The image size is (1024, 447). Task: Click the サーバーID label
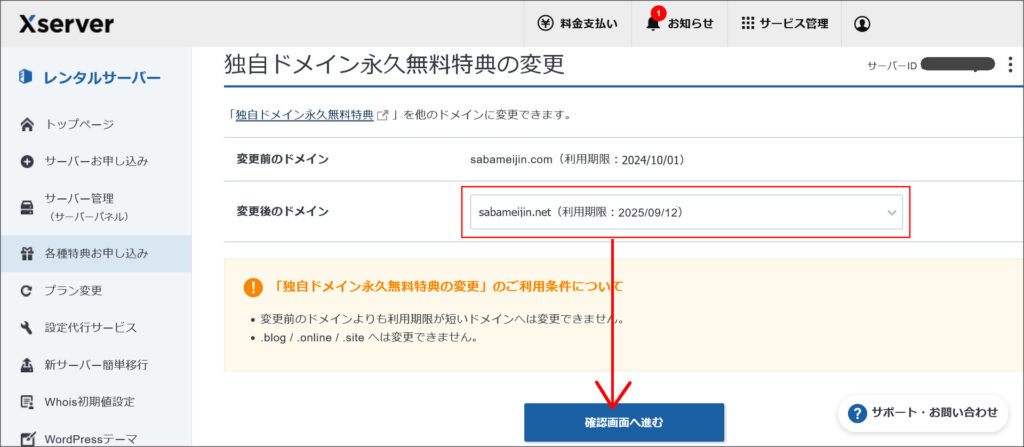(x=892, y=65)
